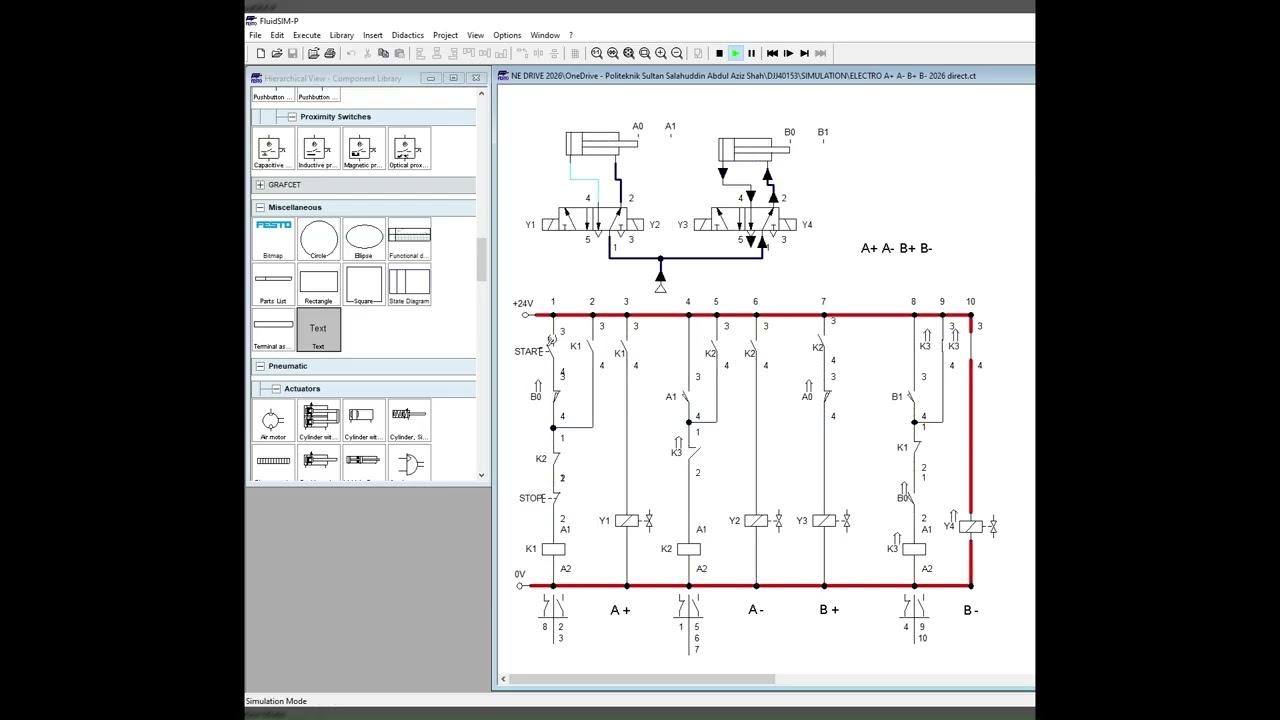Select the Square shape component

pyautogui.click(x=363, y=285)
